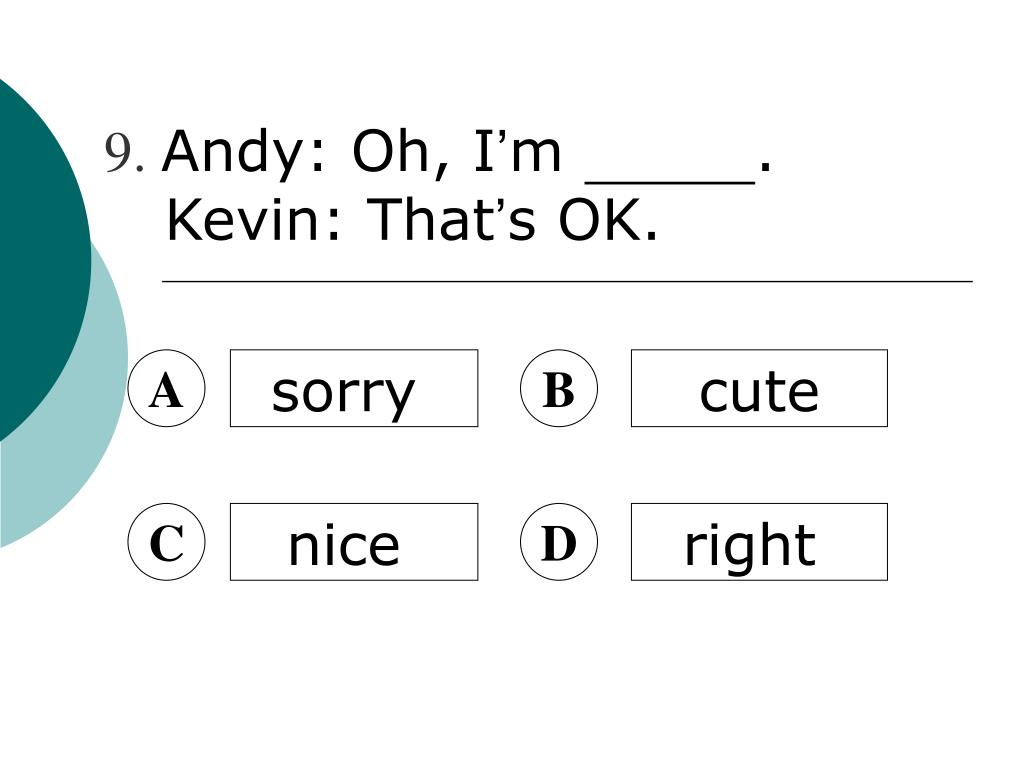Select the circled letter B option
The height and width of the screenshot is (768, 1024).
[558, 388]
